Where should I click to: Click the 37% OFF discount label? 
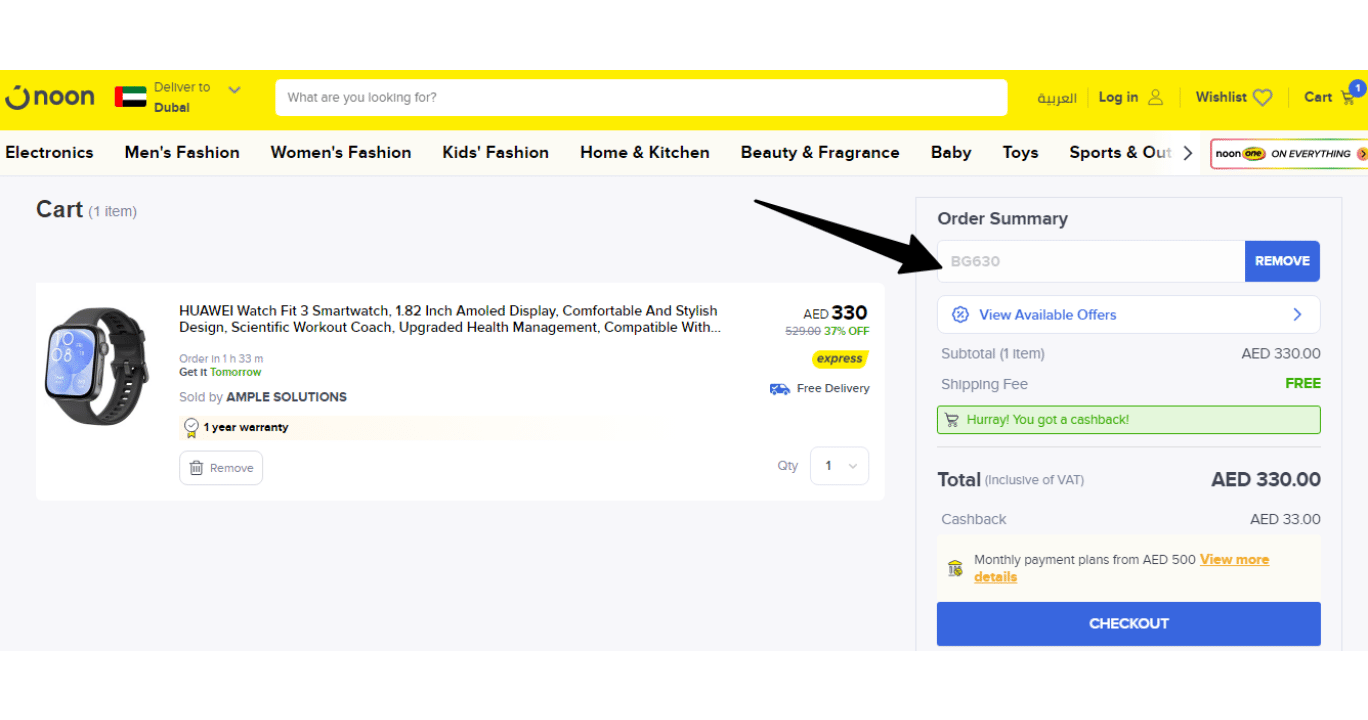click(846, 331)
